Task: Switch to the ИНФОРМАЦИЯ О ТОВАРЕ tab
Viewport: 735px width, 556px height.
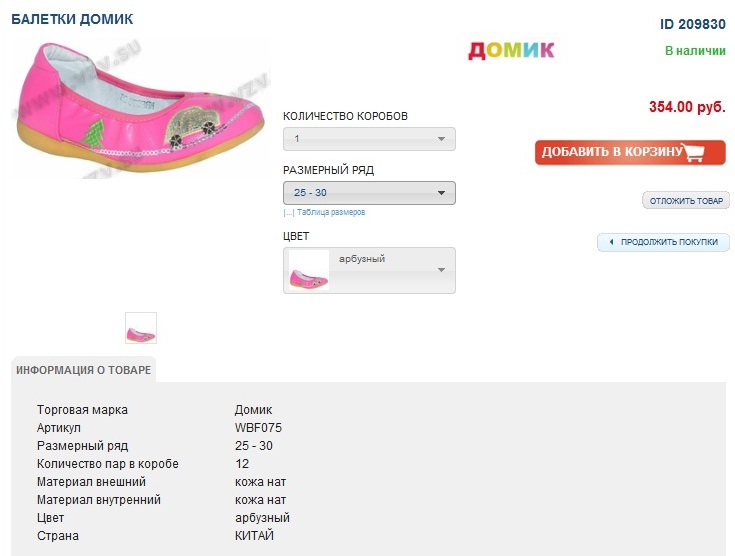Action: tap(84, 370)
